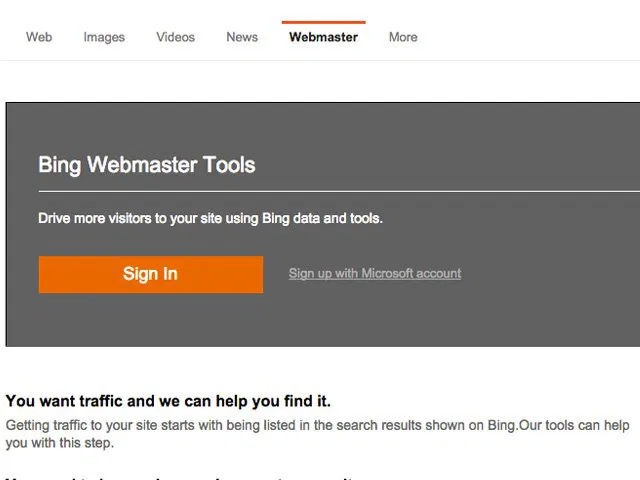Go to the Videos tab
The width and height of the screenshot is (640, 480).
175,37
